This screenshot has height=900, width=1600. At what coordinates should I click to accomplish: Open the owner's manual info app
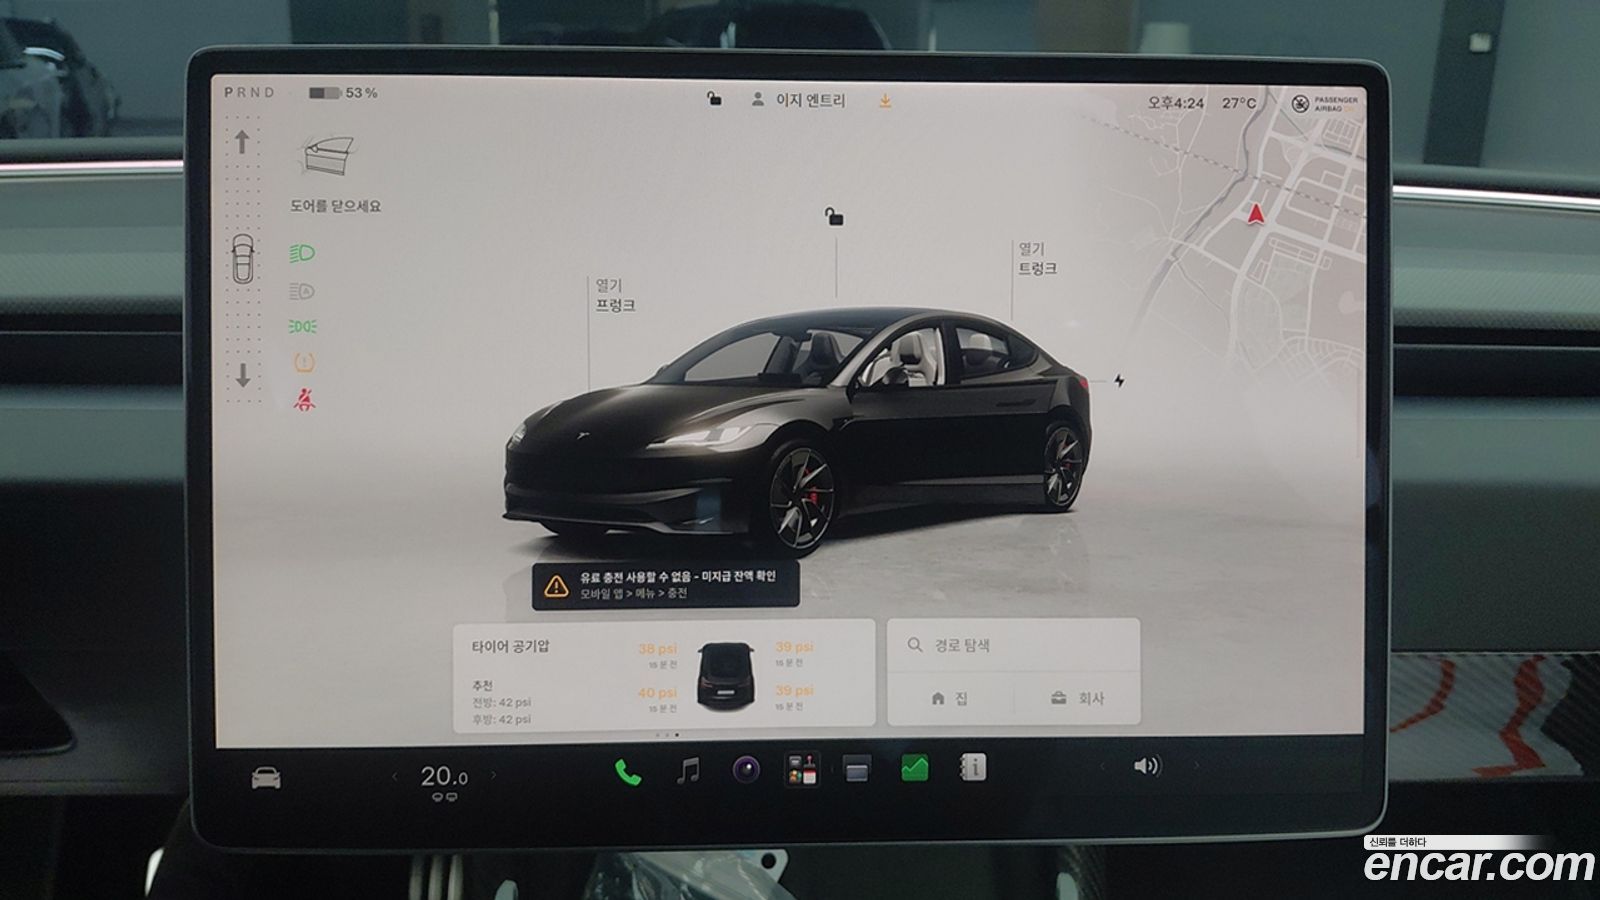[x=973, y=767]
